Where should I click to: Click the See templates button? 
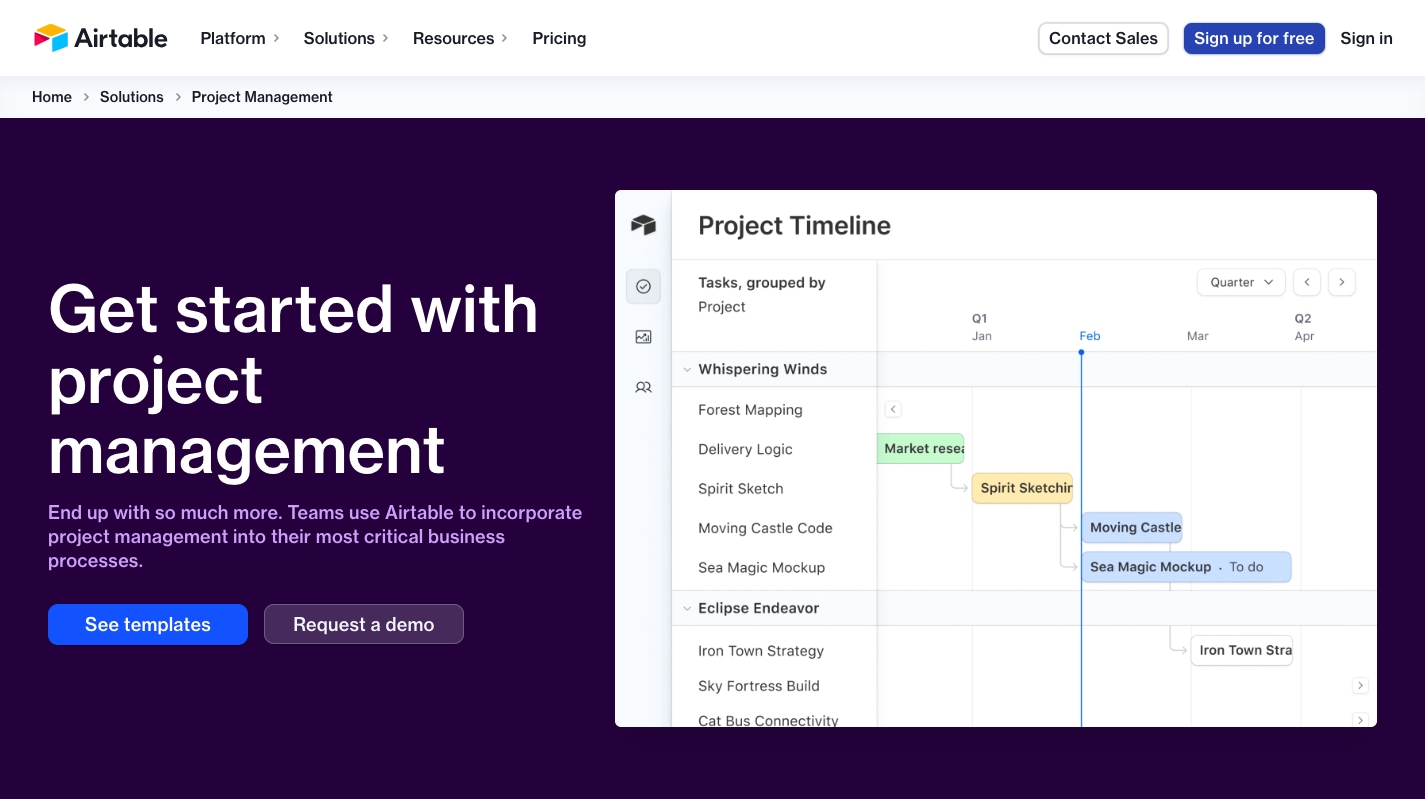pos(147,624)
